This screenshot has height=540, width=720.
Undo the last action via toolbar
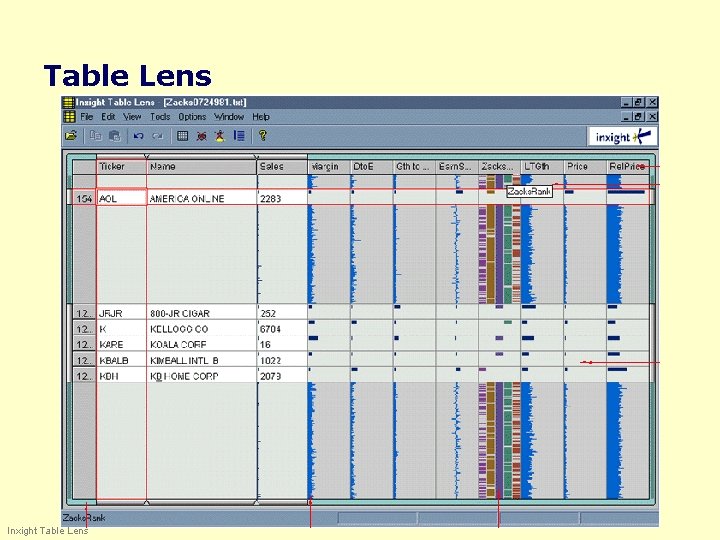139,136
